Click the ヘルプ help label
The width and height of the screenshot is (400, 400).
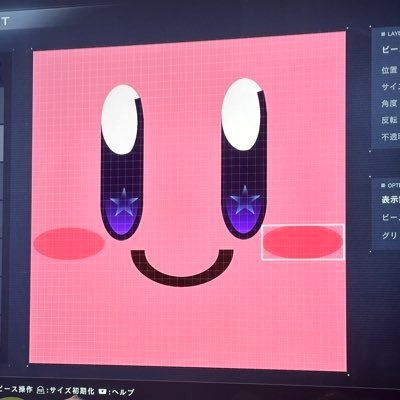[x=123, y=392]
